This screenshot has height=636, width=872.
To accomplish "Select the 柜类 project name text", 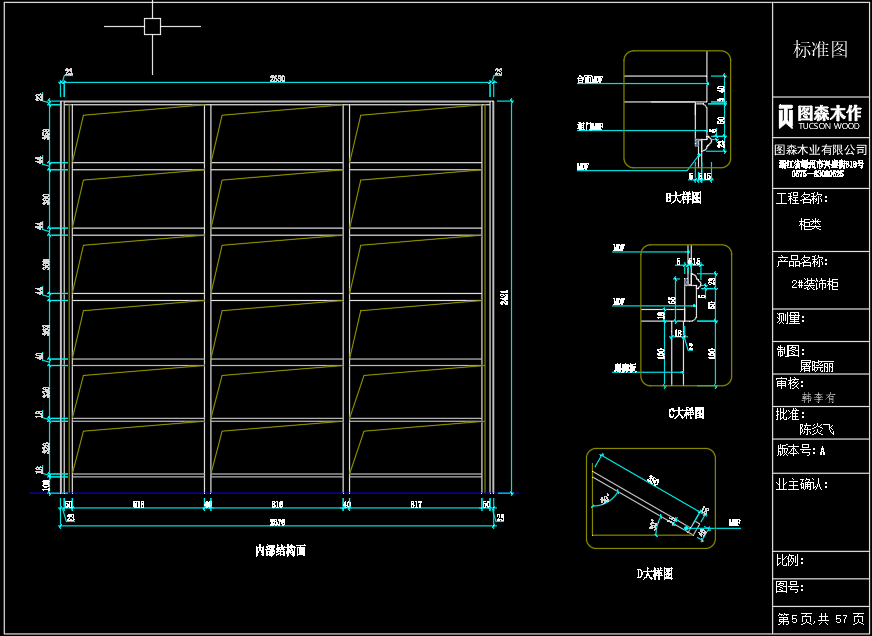I will click(810, 225).
